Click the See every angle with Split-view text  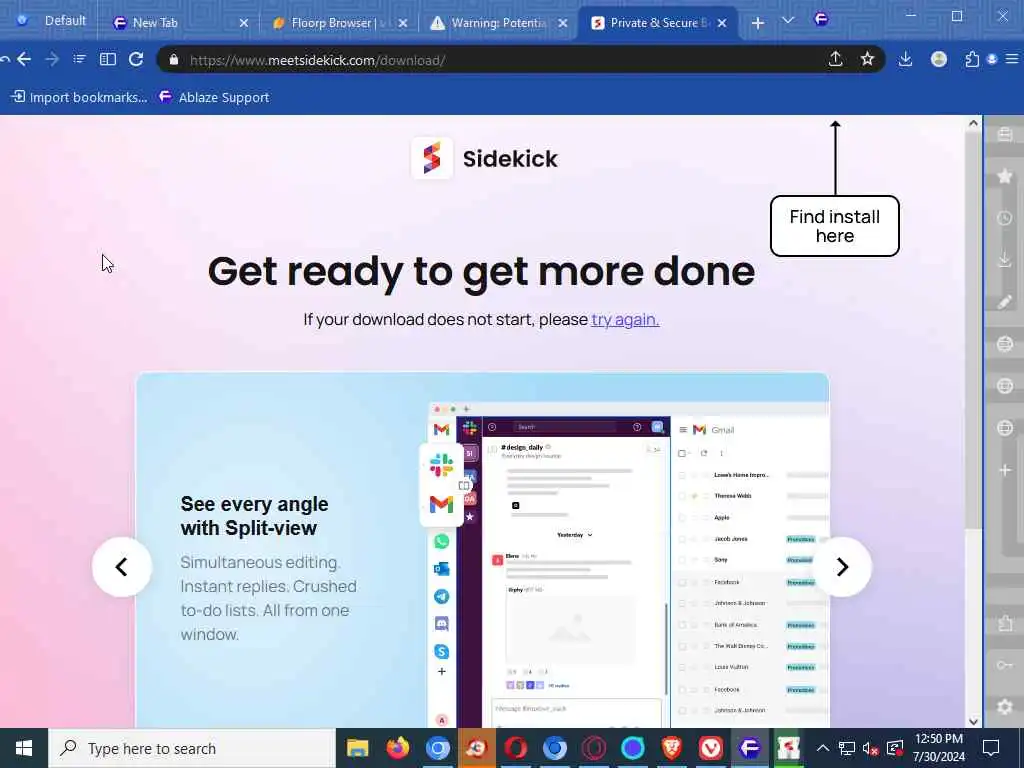coord(255,516)
